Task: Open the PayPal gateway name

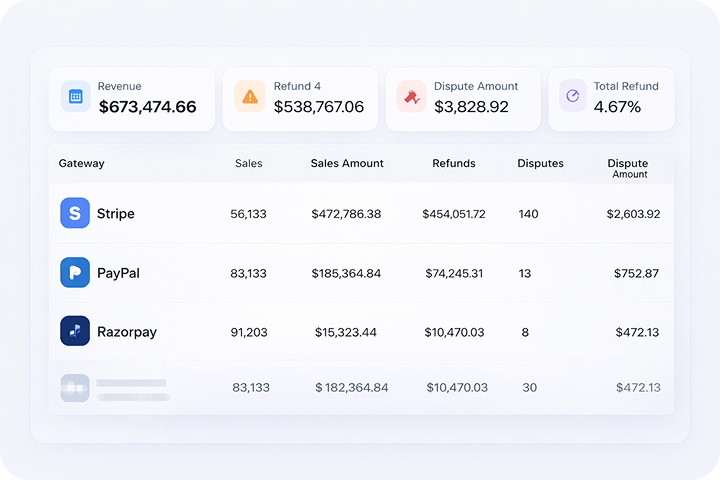Action: pos(118,273)
